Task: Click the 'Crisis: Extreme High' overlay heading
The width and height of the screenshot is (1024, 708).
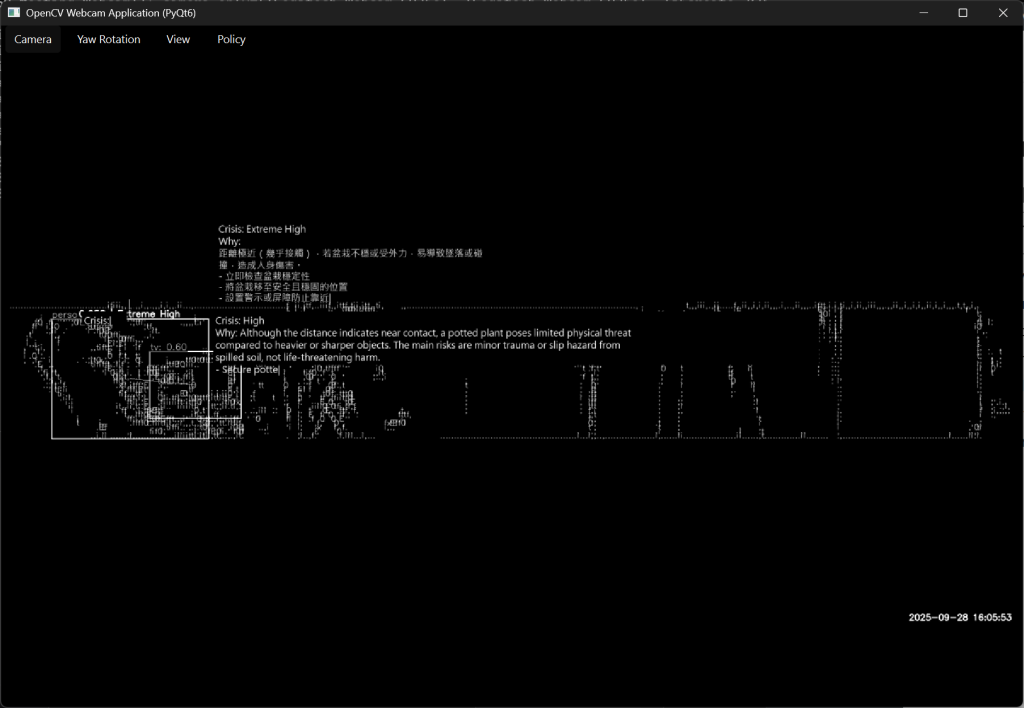Action: (x=262, y=229)
